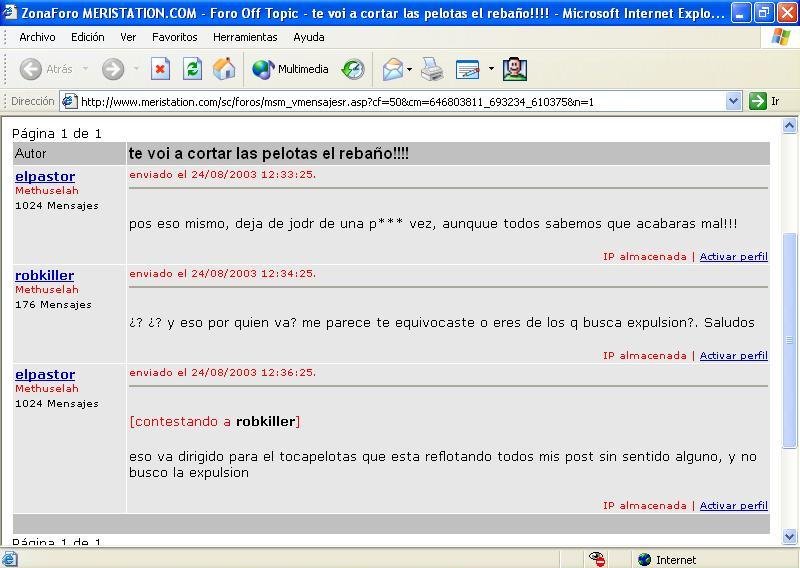Open the Archivo menu
800x568 pixels.
click(37, 37)
